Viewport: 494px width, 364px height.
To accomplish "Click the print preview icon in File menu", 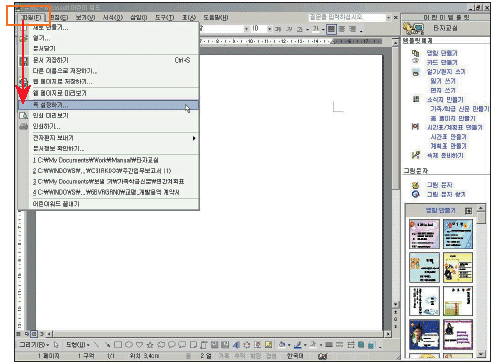I will coord(23,116).
